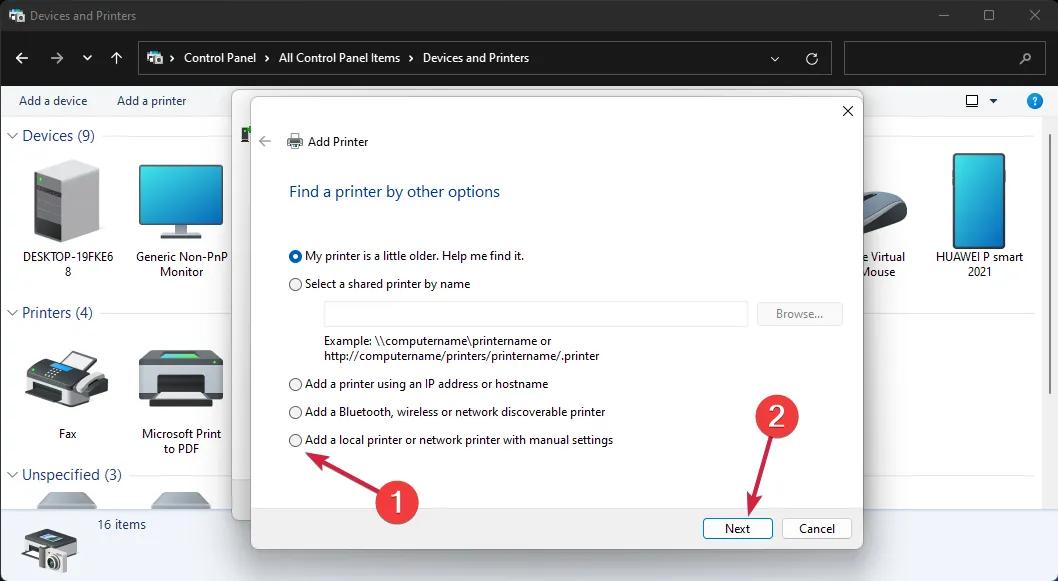Click inside the Control Panel search box
1058x581 pixels.
tap(930, 58)
